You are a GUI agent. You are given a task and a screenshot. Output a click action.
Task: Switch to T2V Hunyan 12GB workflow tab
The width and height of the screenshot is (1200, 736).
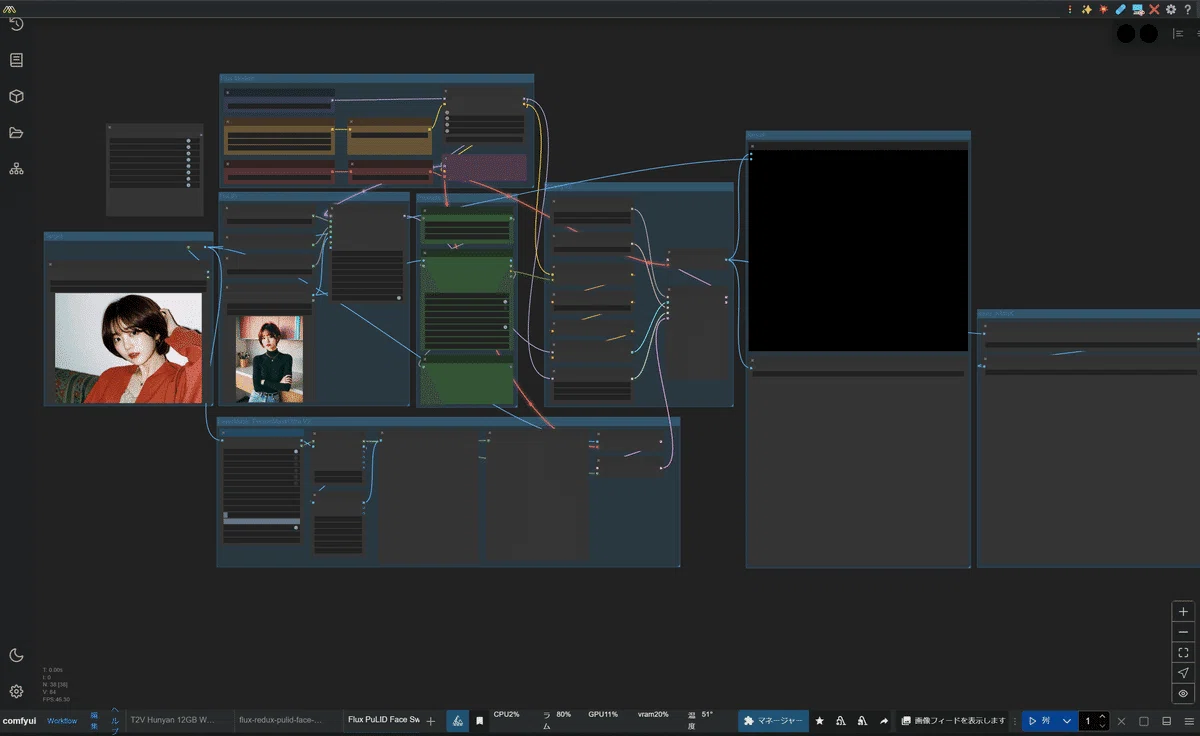172,720
